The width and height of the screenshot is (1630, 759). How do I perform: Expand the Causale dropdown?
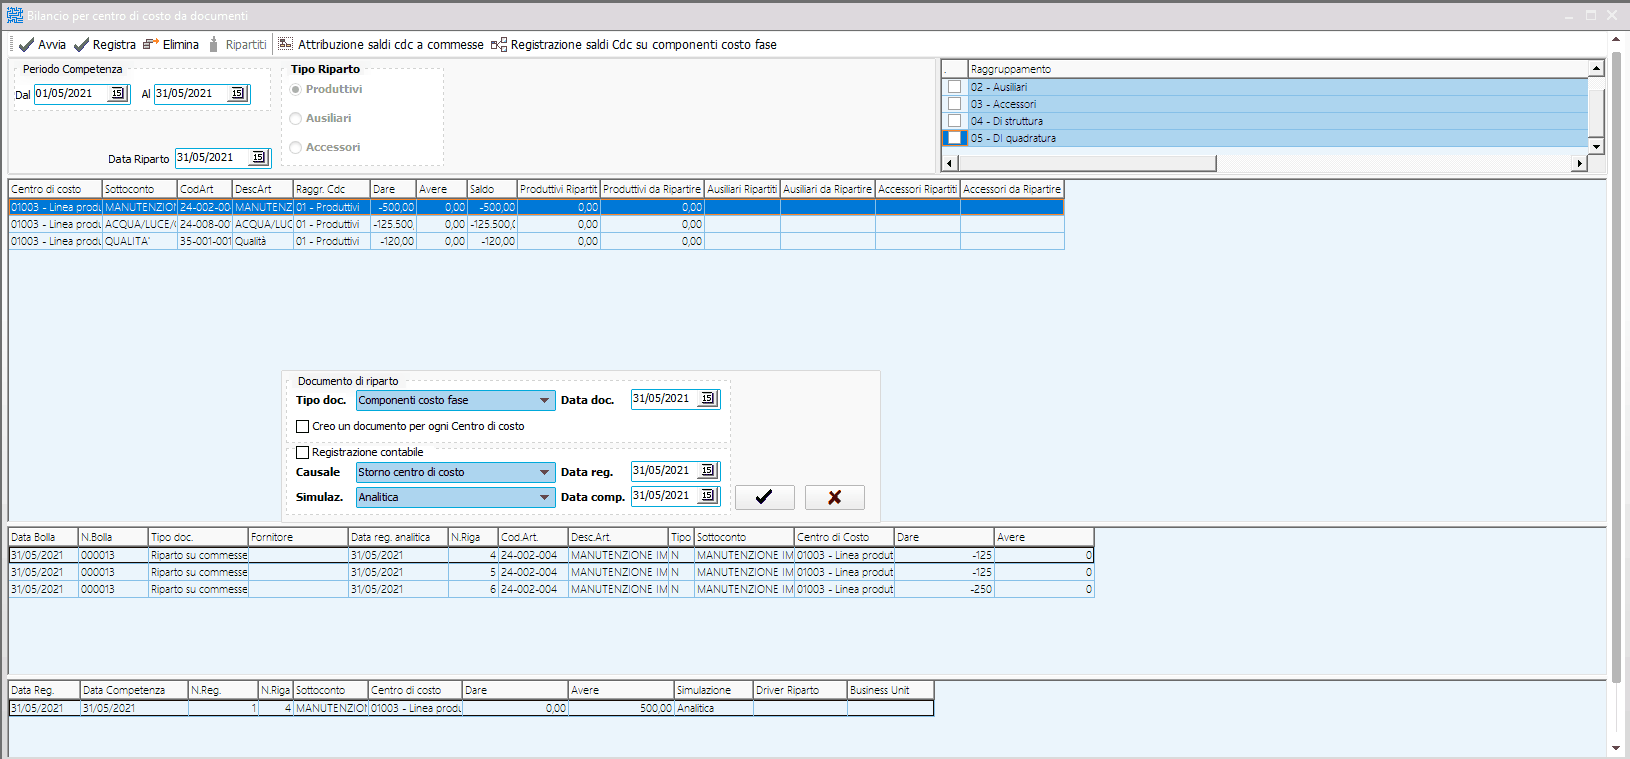545,472
